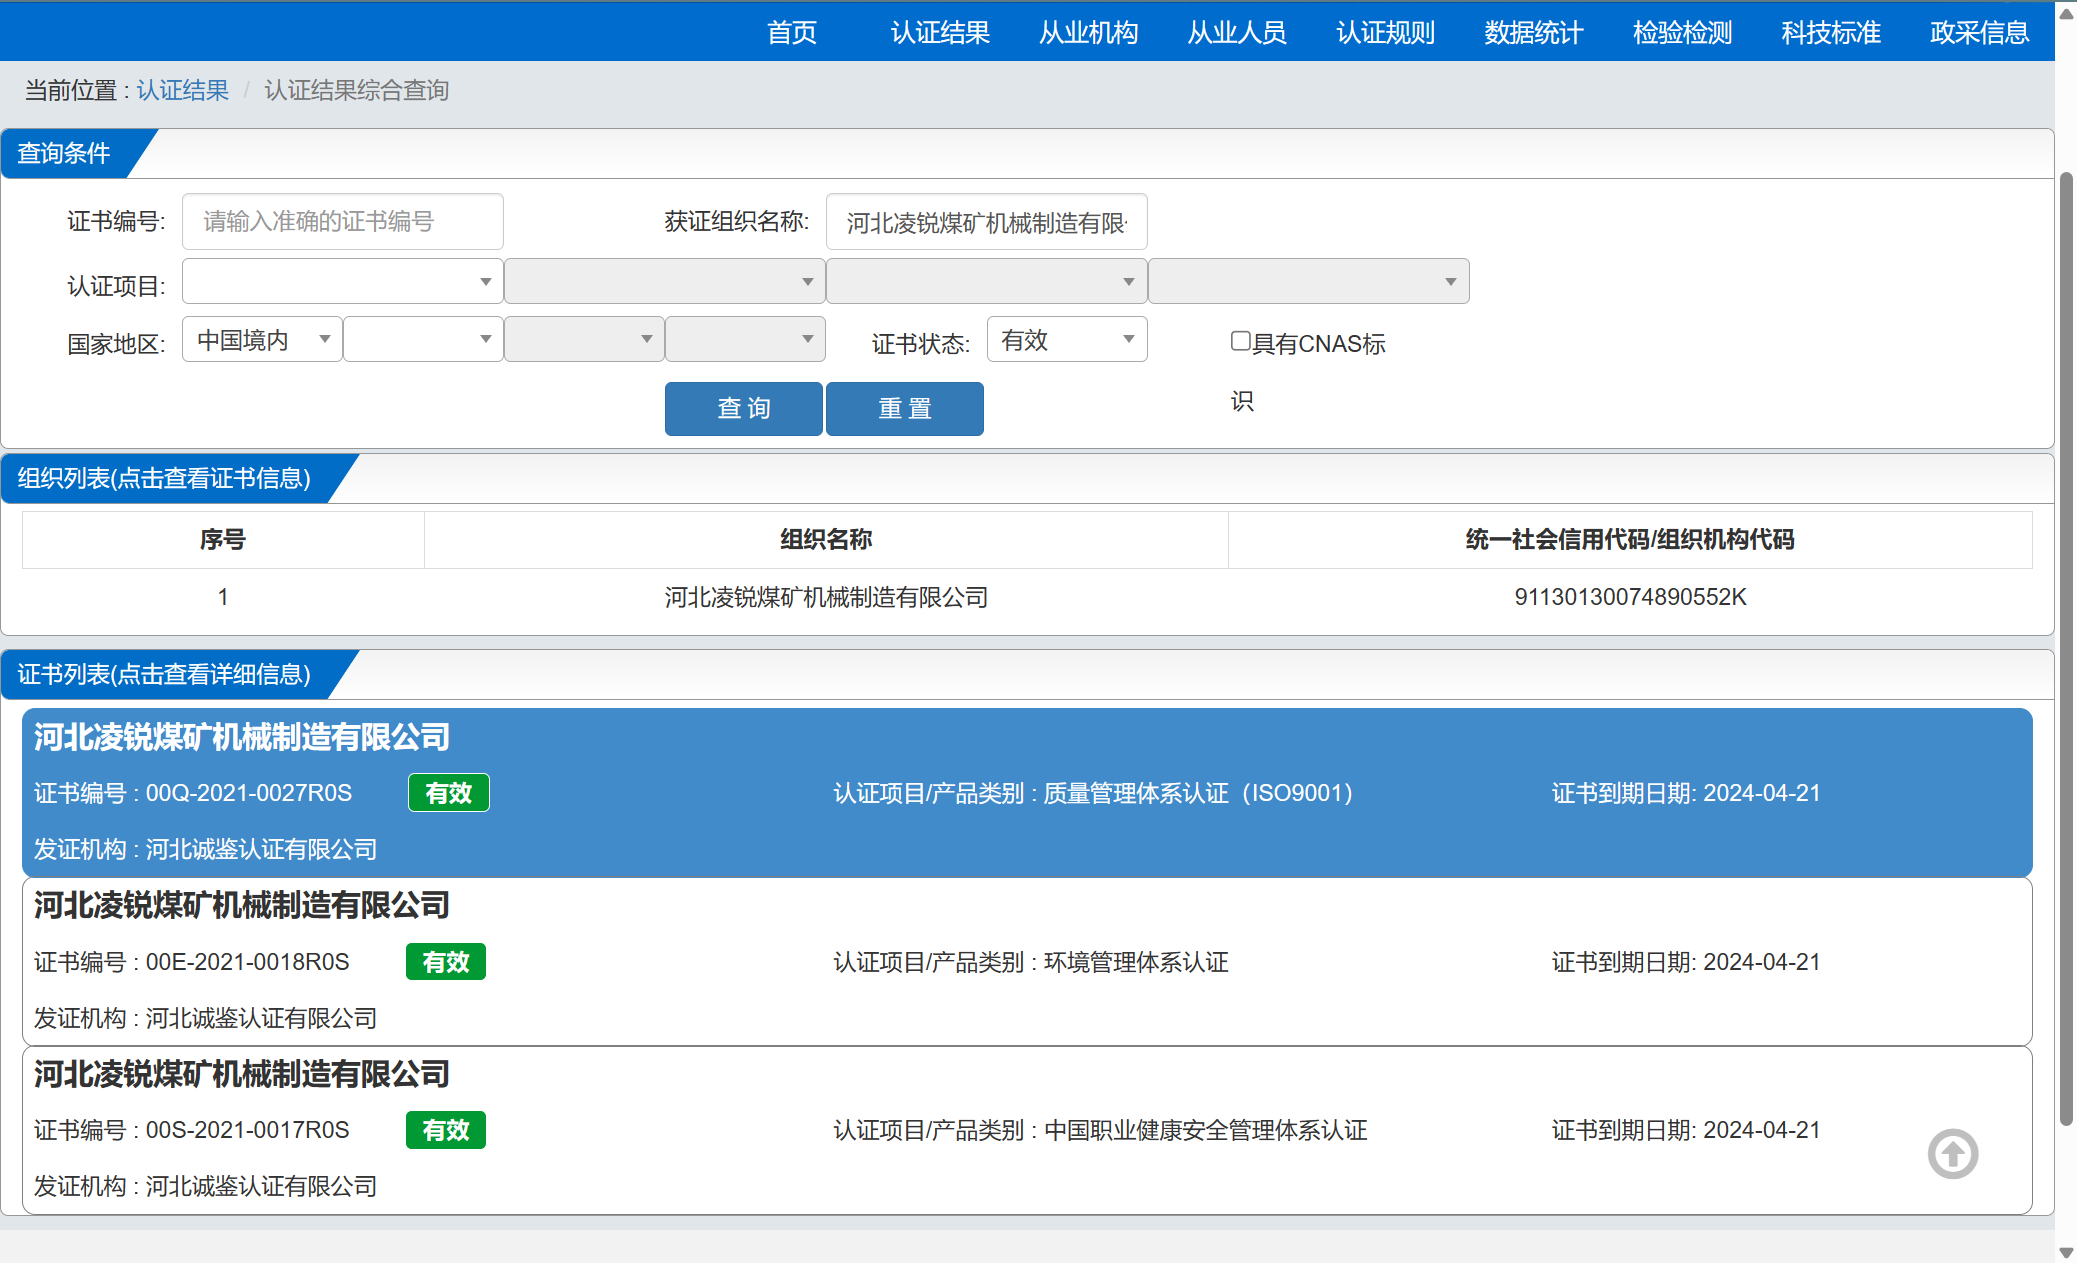Go to 首页 in the navigation bar
2077x1263 pixels.
(792, 32)
